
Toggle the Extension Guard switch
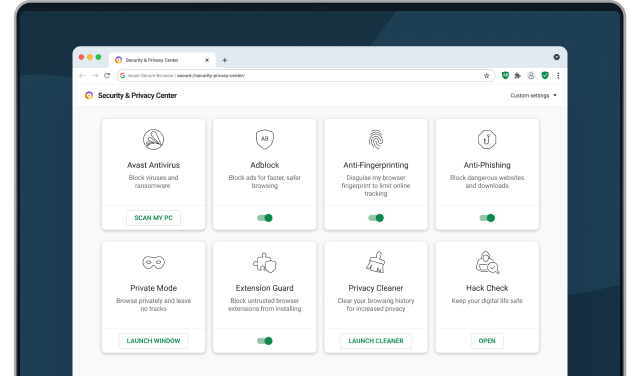tap(264, 341)
